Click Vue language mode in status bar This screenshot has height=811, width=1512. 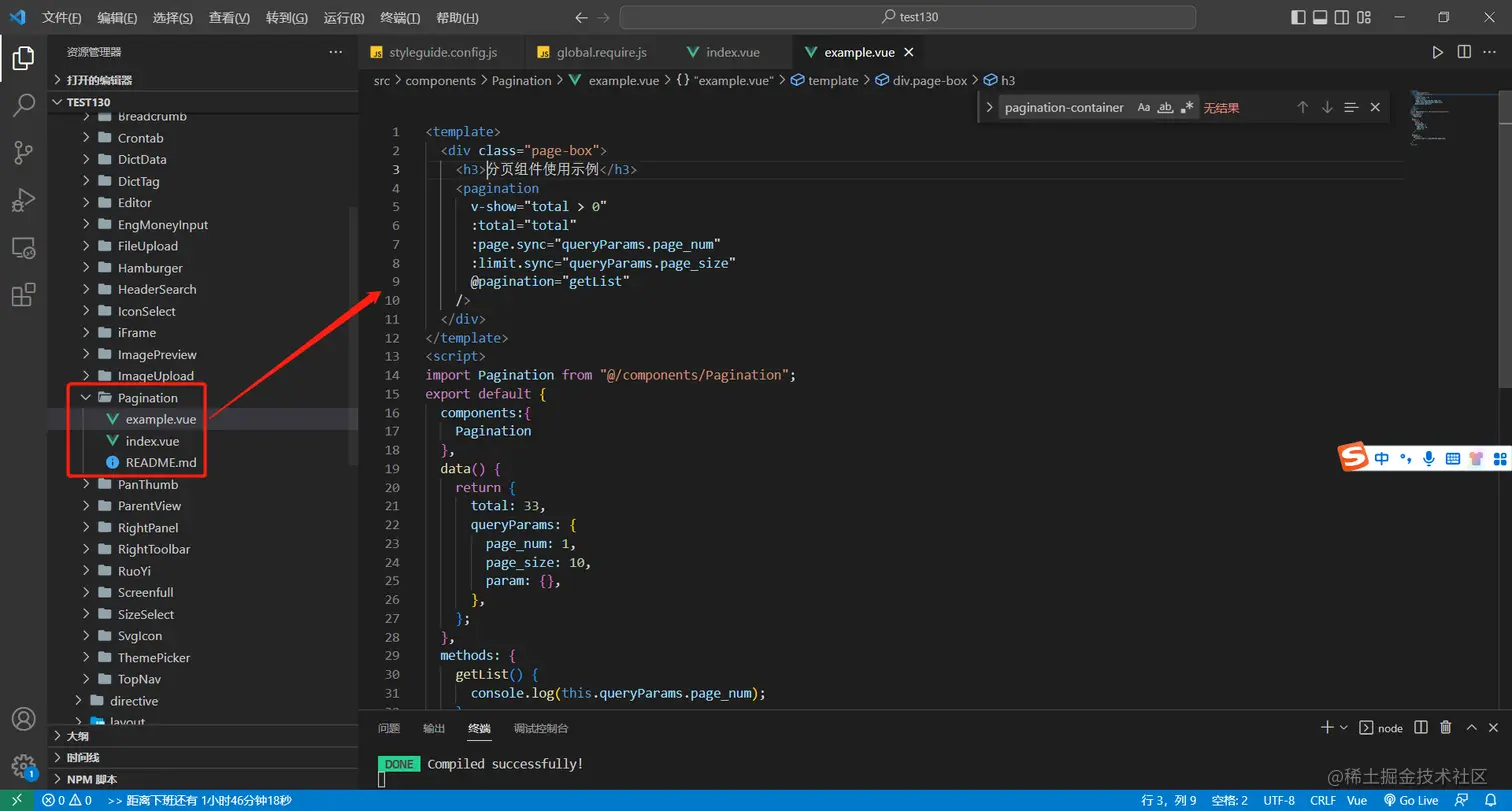pos(1357,800)
